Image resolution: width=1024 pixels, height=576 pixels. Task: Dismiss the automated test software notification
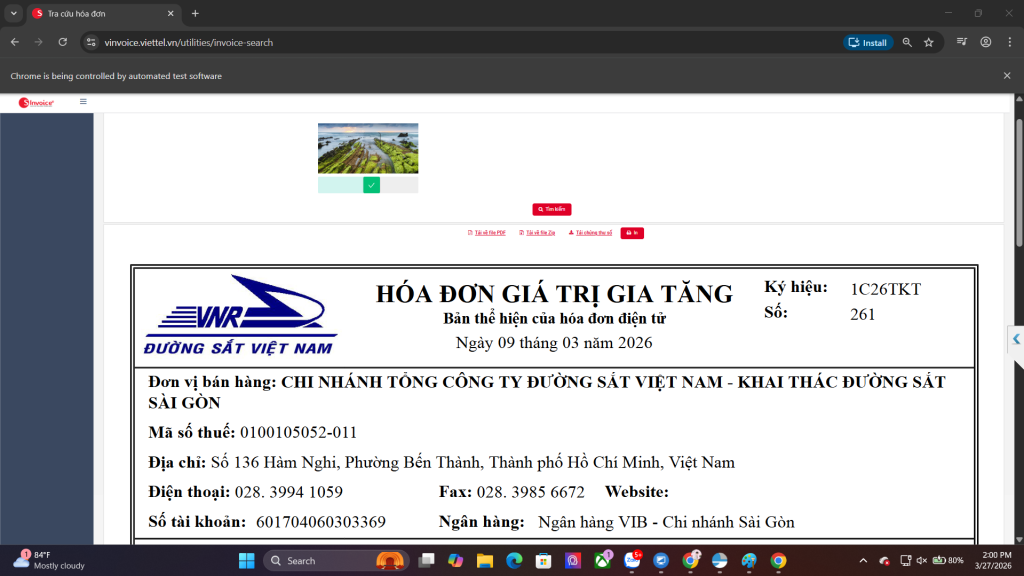pyautogui.click(x=1007, y=76)
